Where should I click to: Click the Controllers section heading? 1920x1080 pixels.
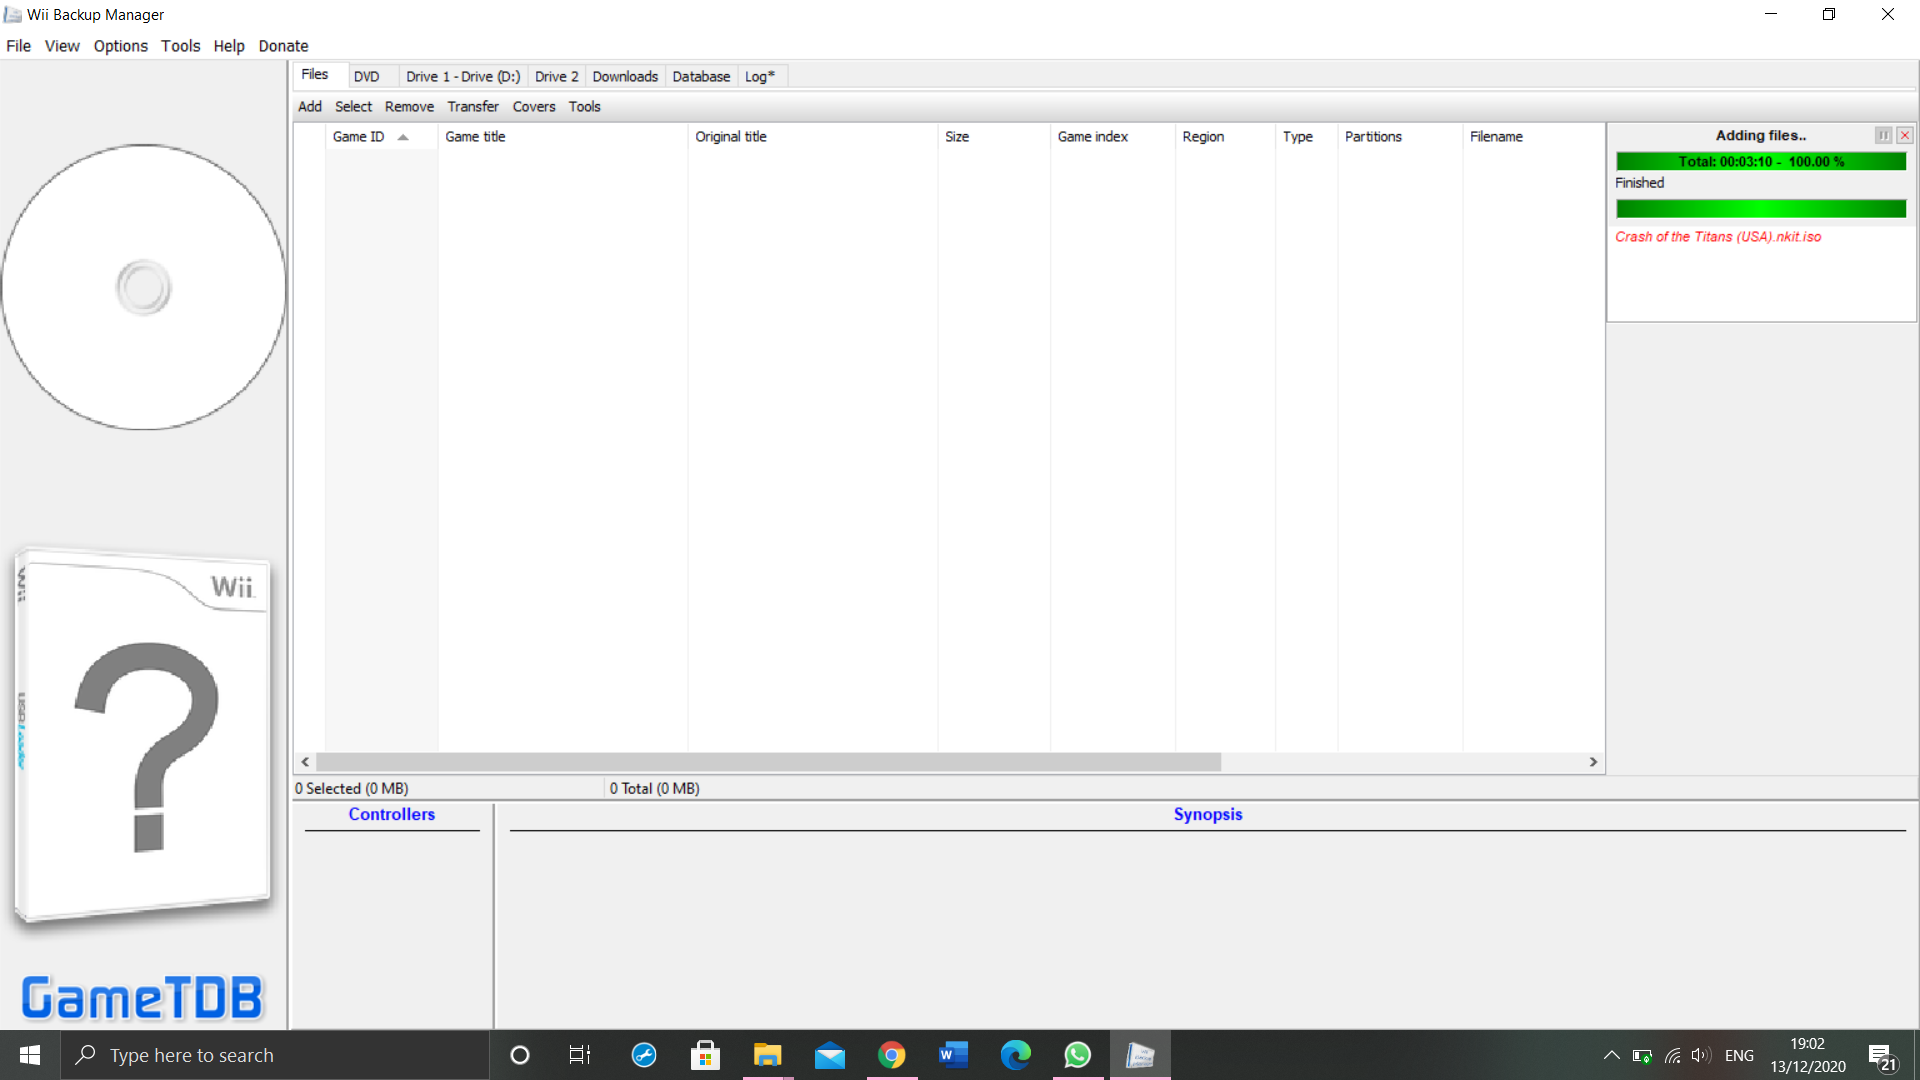(392, 814)
